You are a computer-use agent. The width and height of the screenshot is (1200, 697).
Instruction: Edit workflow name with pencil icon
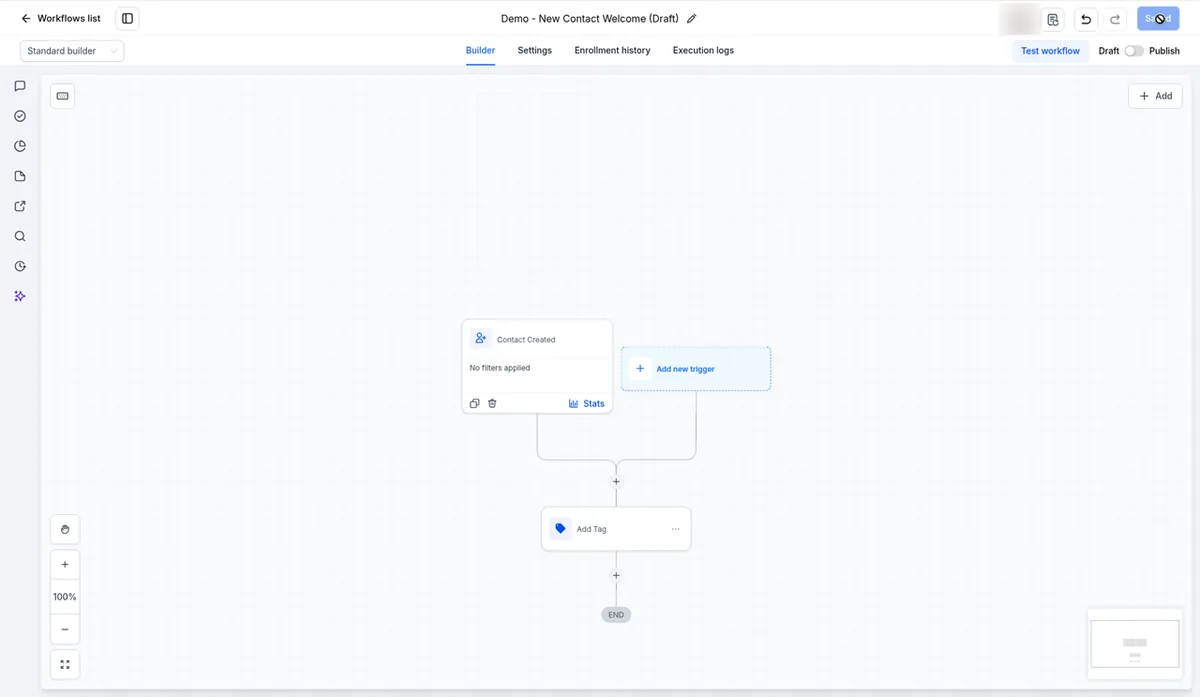(692, 18)
